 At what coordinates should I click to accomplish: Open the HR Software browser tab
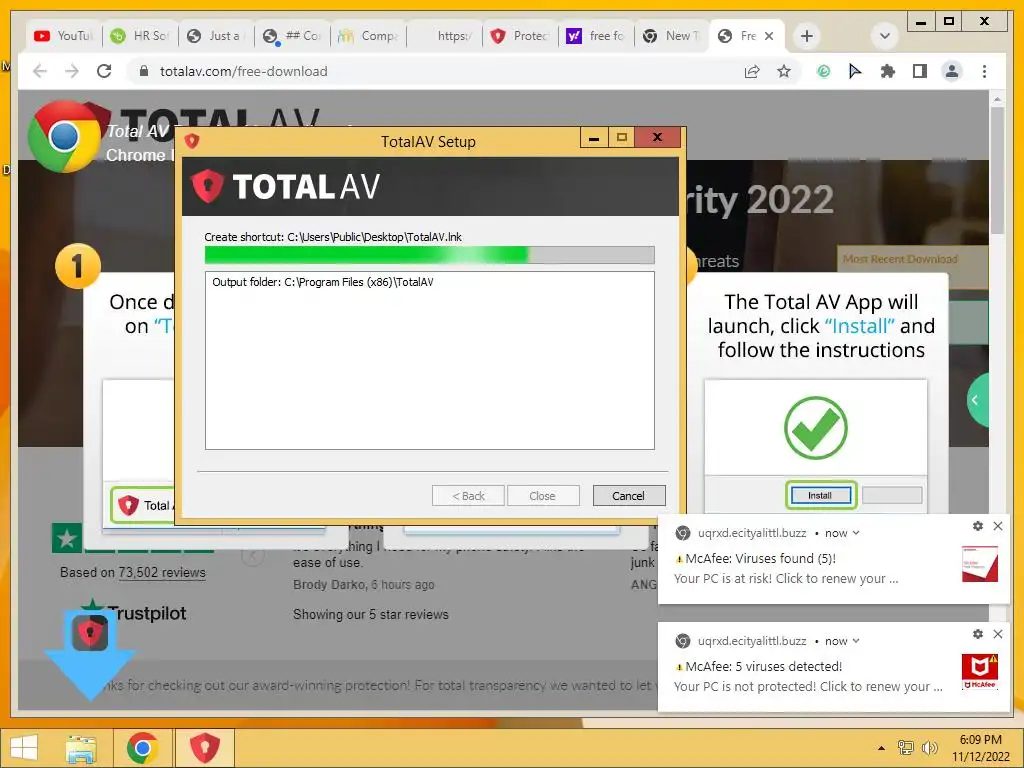140,36
